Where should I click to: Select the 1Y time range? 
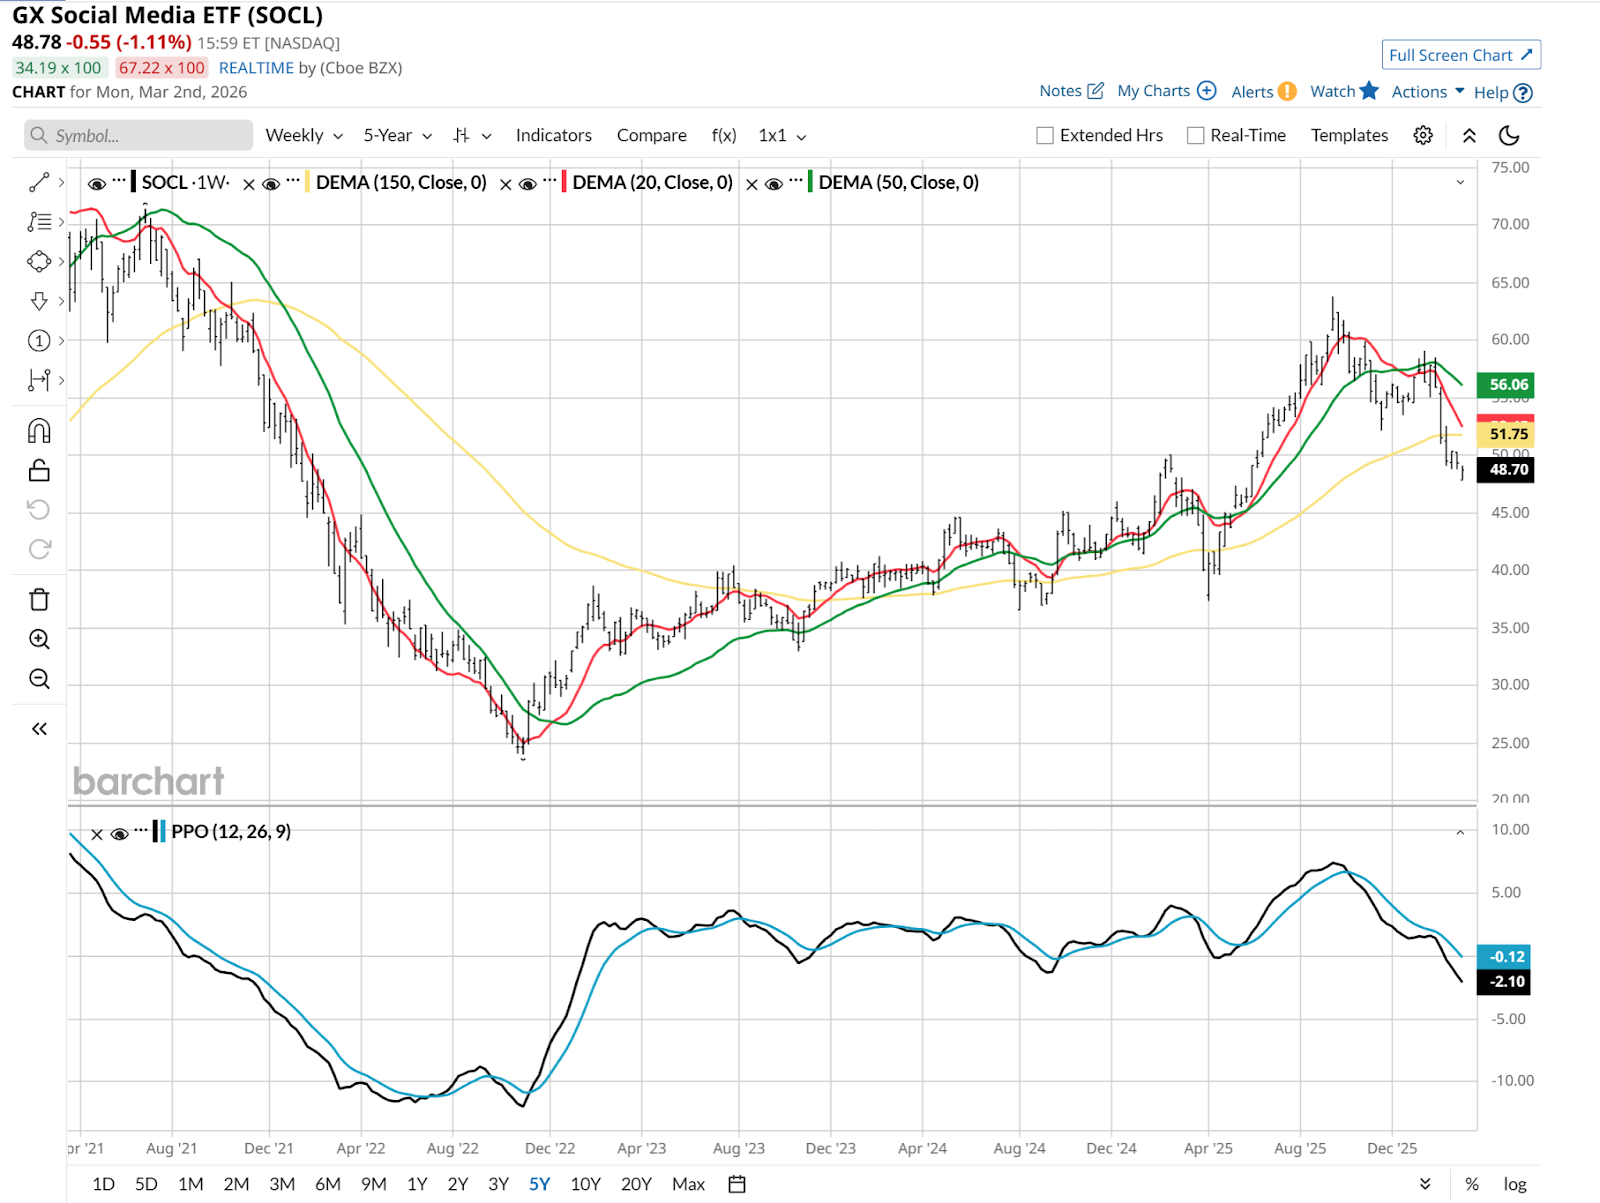coord(417,1184)
